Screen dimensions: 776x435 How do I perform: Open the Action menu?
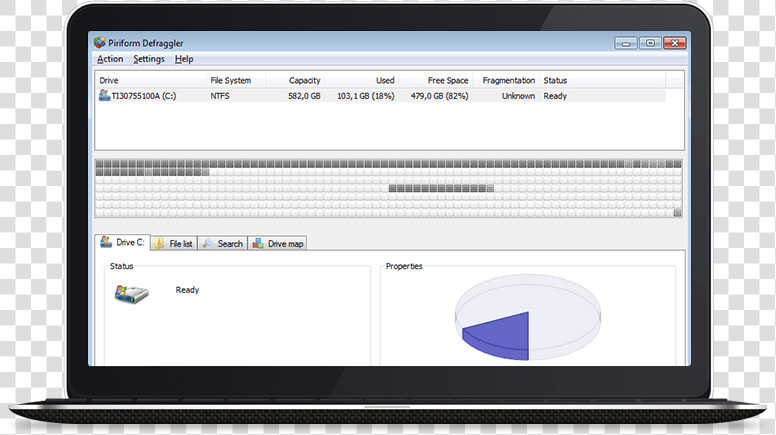pyautogui.click(x=110, y=59)
